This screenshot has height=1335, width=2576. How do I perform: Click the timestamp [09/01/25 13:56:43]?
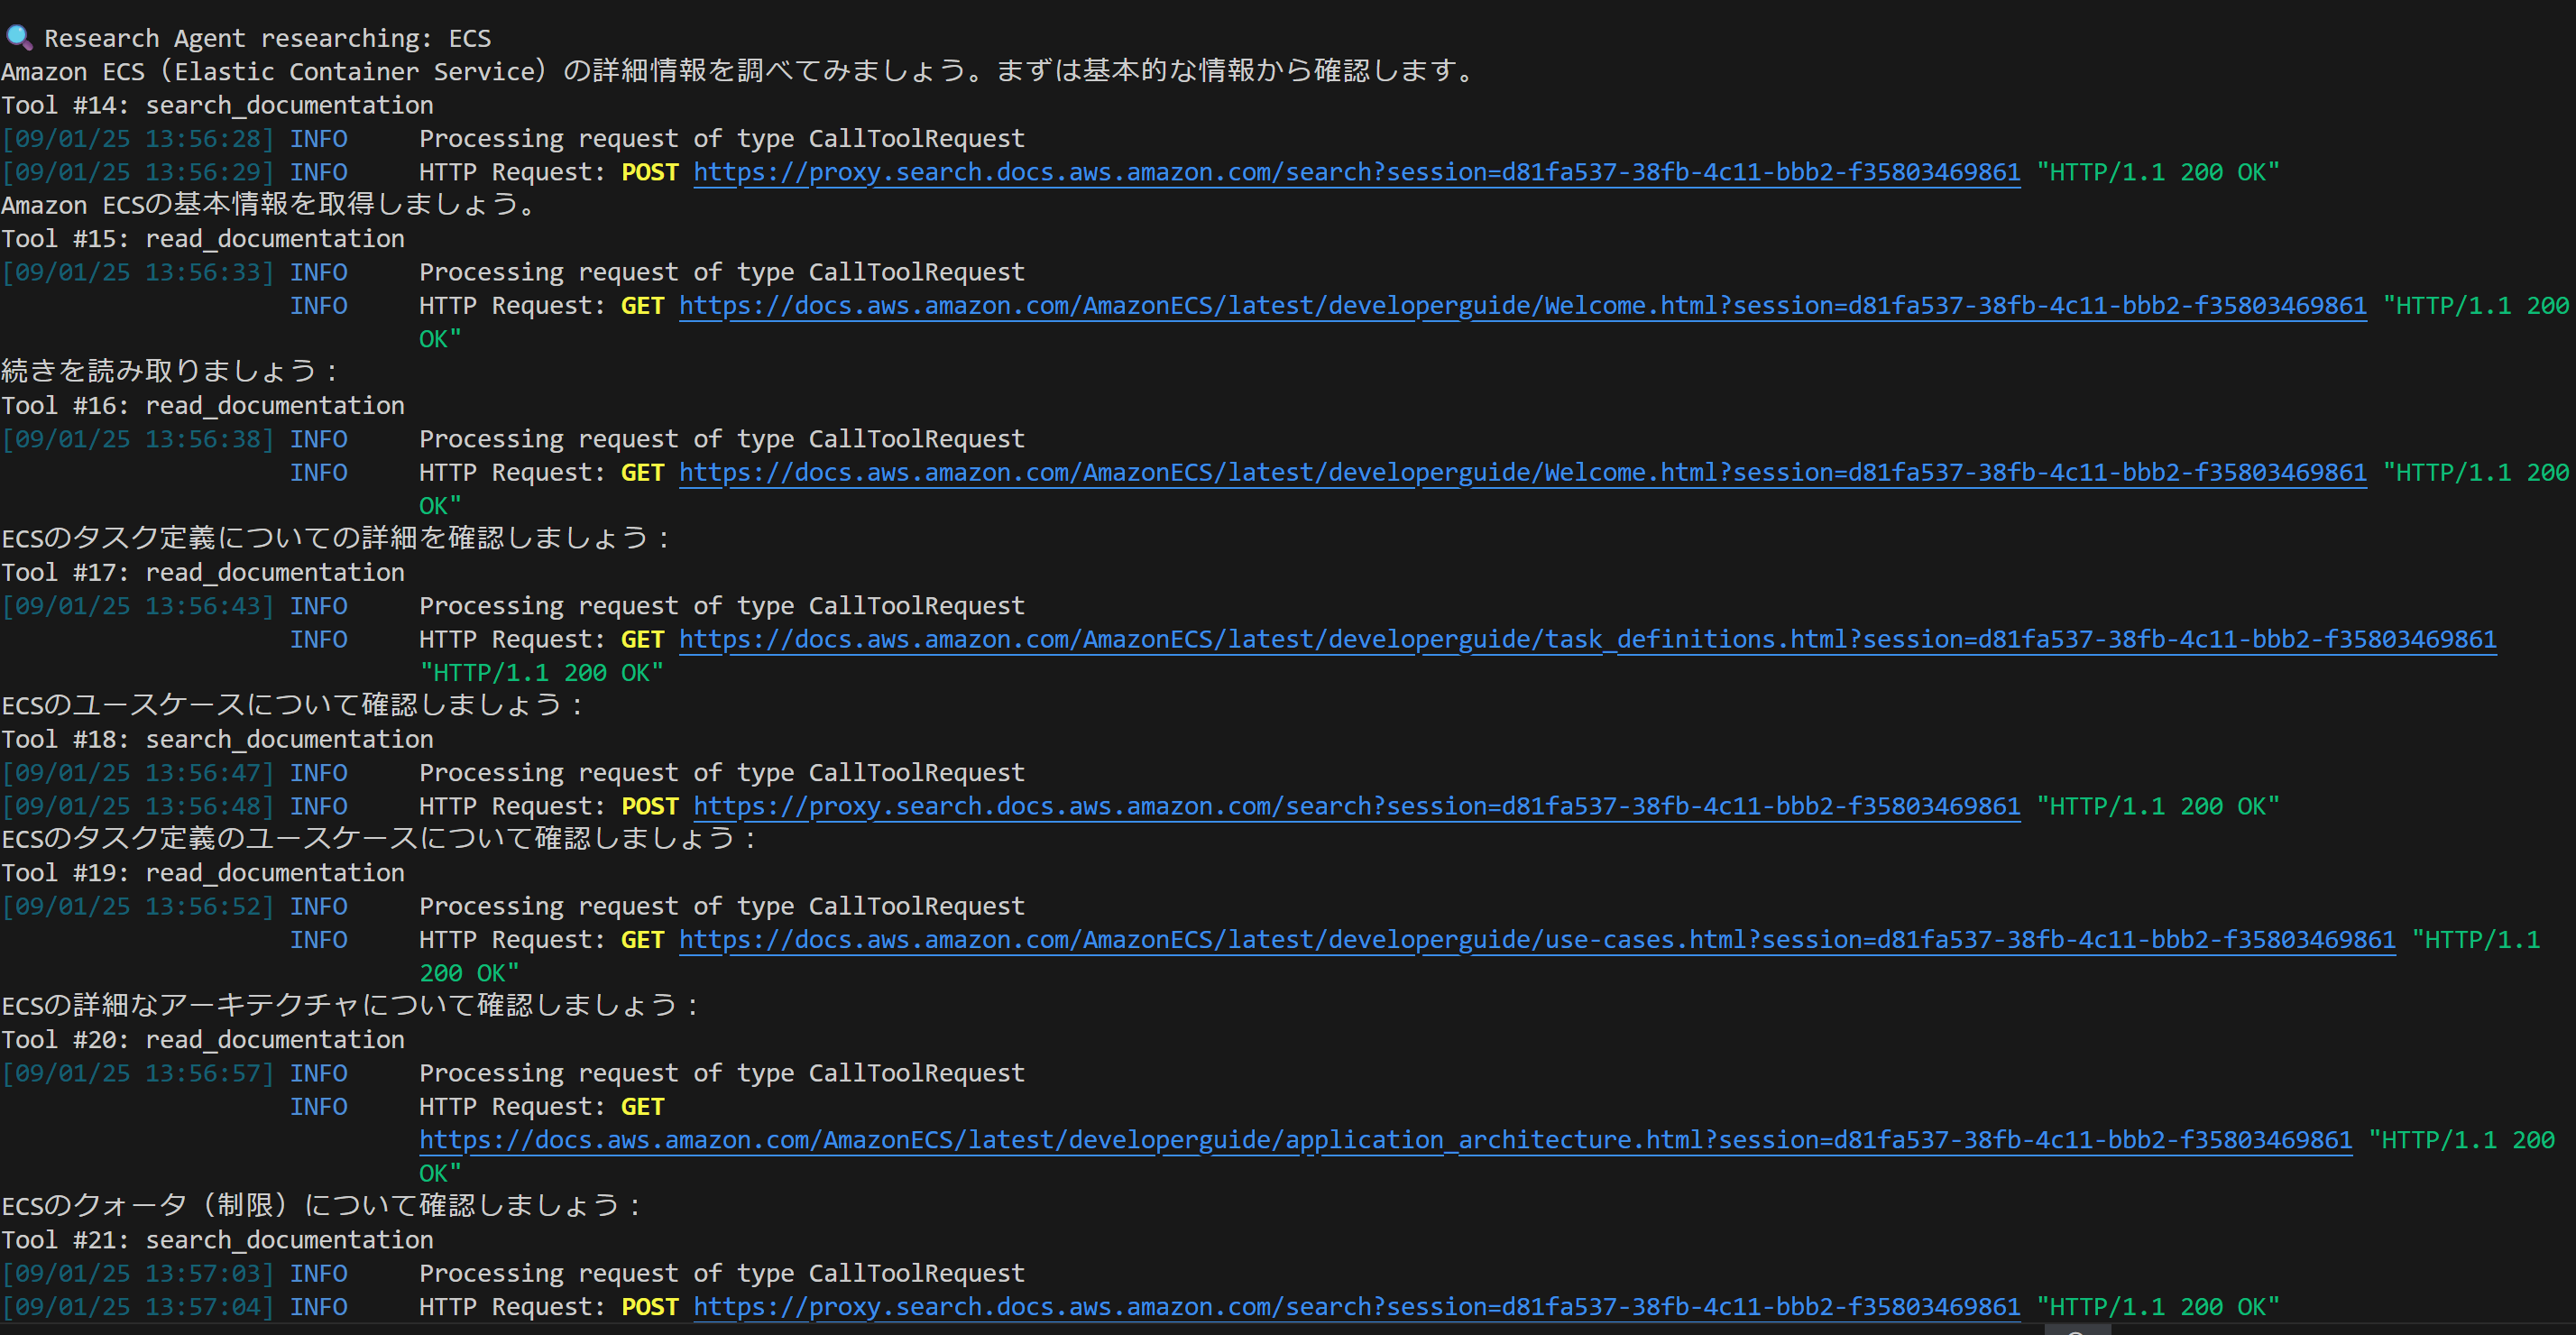138,606
